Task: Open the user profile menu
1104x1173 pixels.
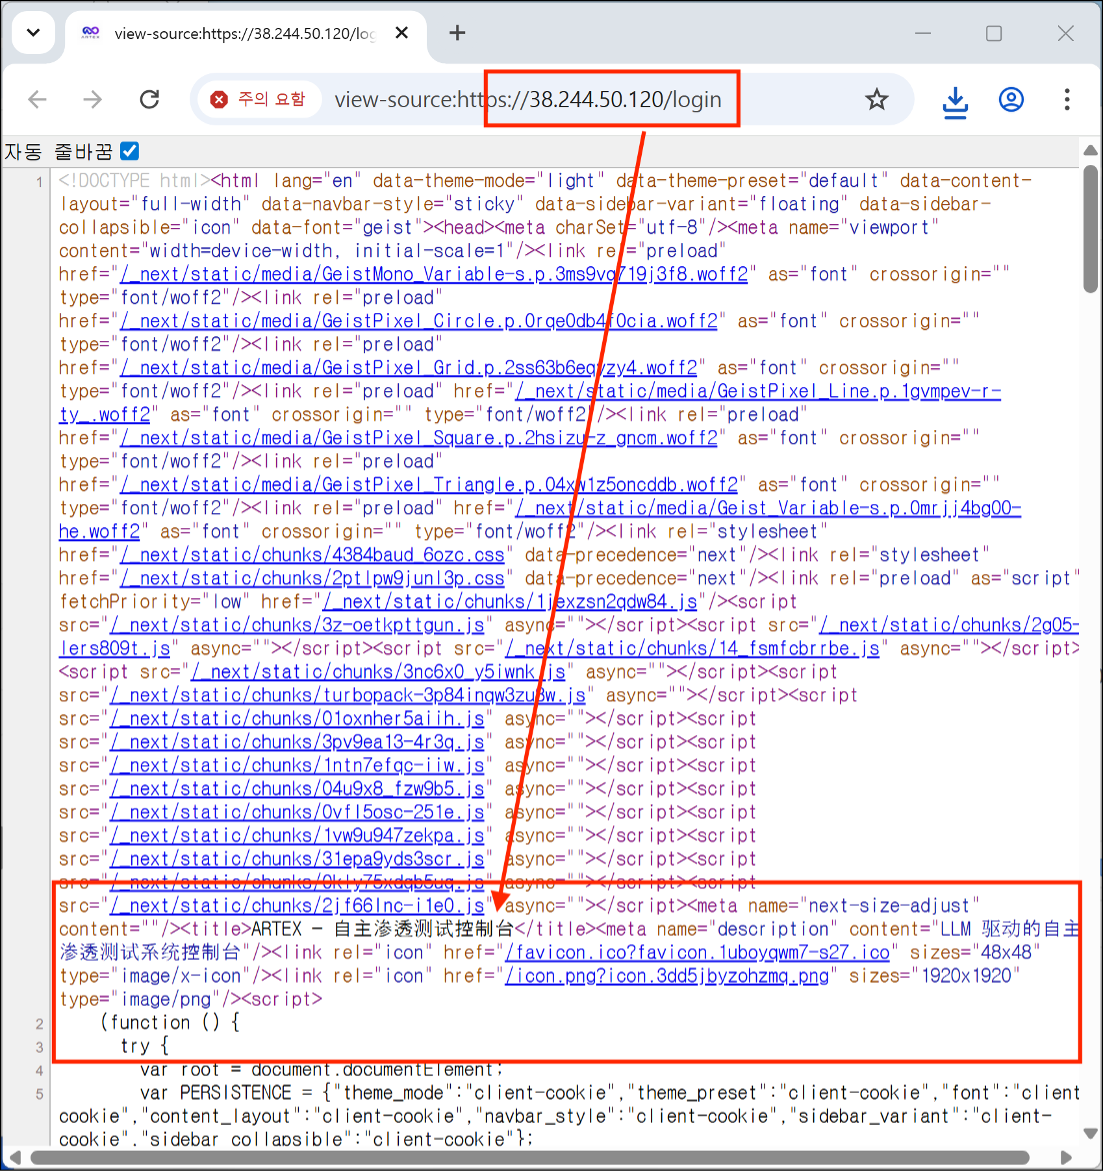Action: tap(1011, 99)
